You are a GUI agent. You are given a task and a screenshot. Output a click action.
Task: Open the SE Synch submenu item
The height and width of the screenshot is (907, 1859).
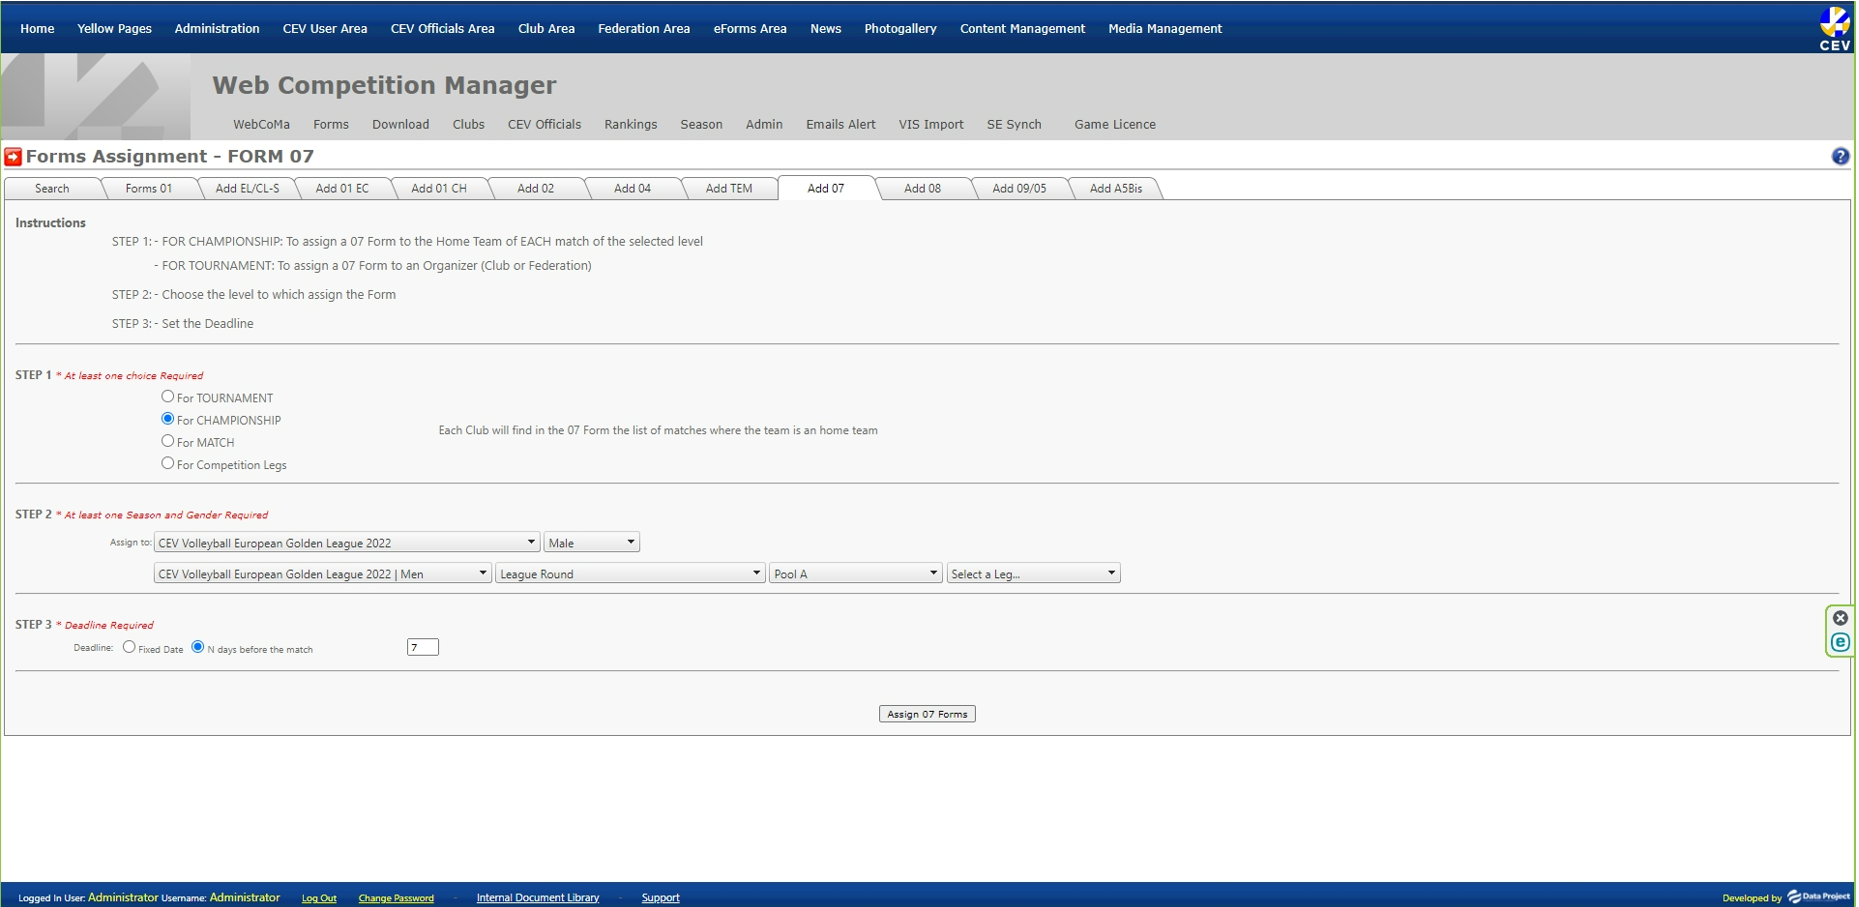(x=1014, y=124)
